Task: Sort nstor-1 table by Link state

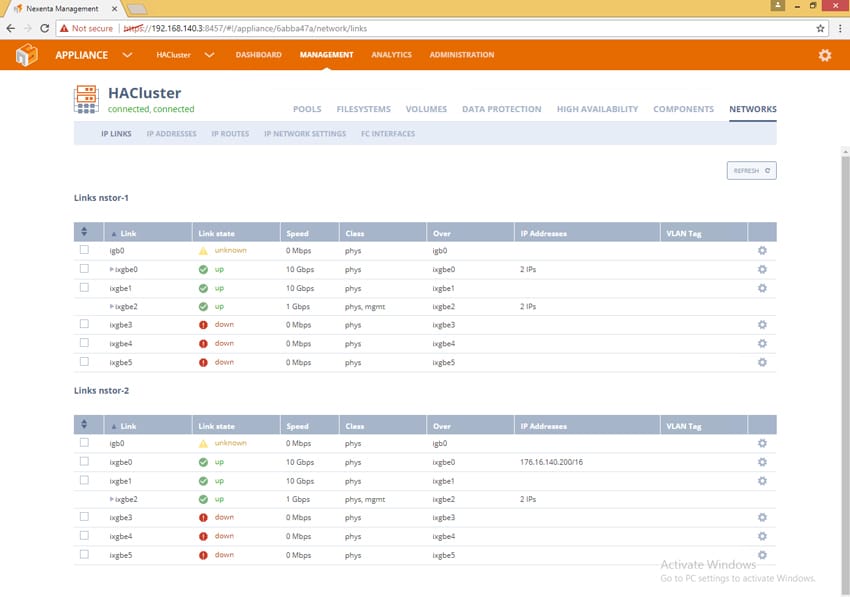Action: pyautogui.click(x=216, y=234)
